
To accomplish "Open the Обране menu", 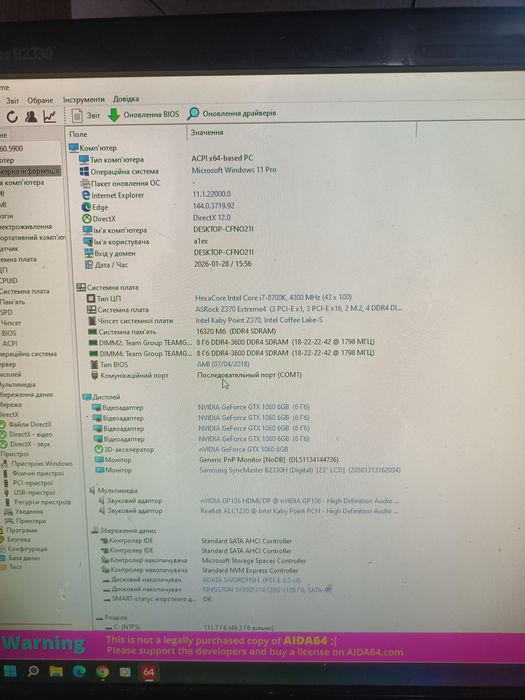I will coord(40,100).
